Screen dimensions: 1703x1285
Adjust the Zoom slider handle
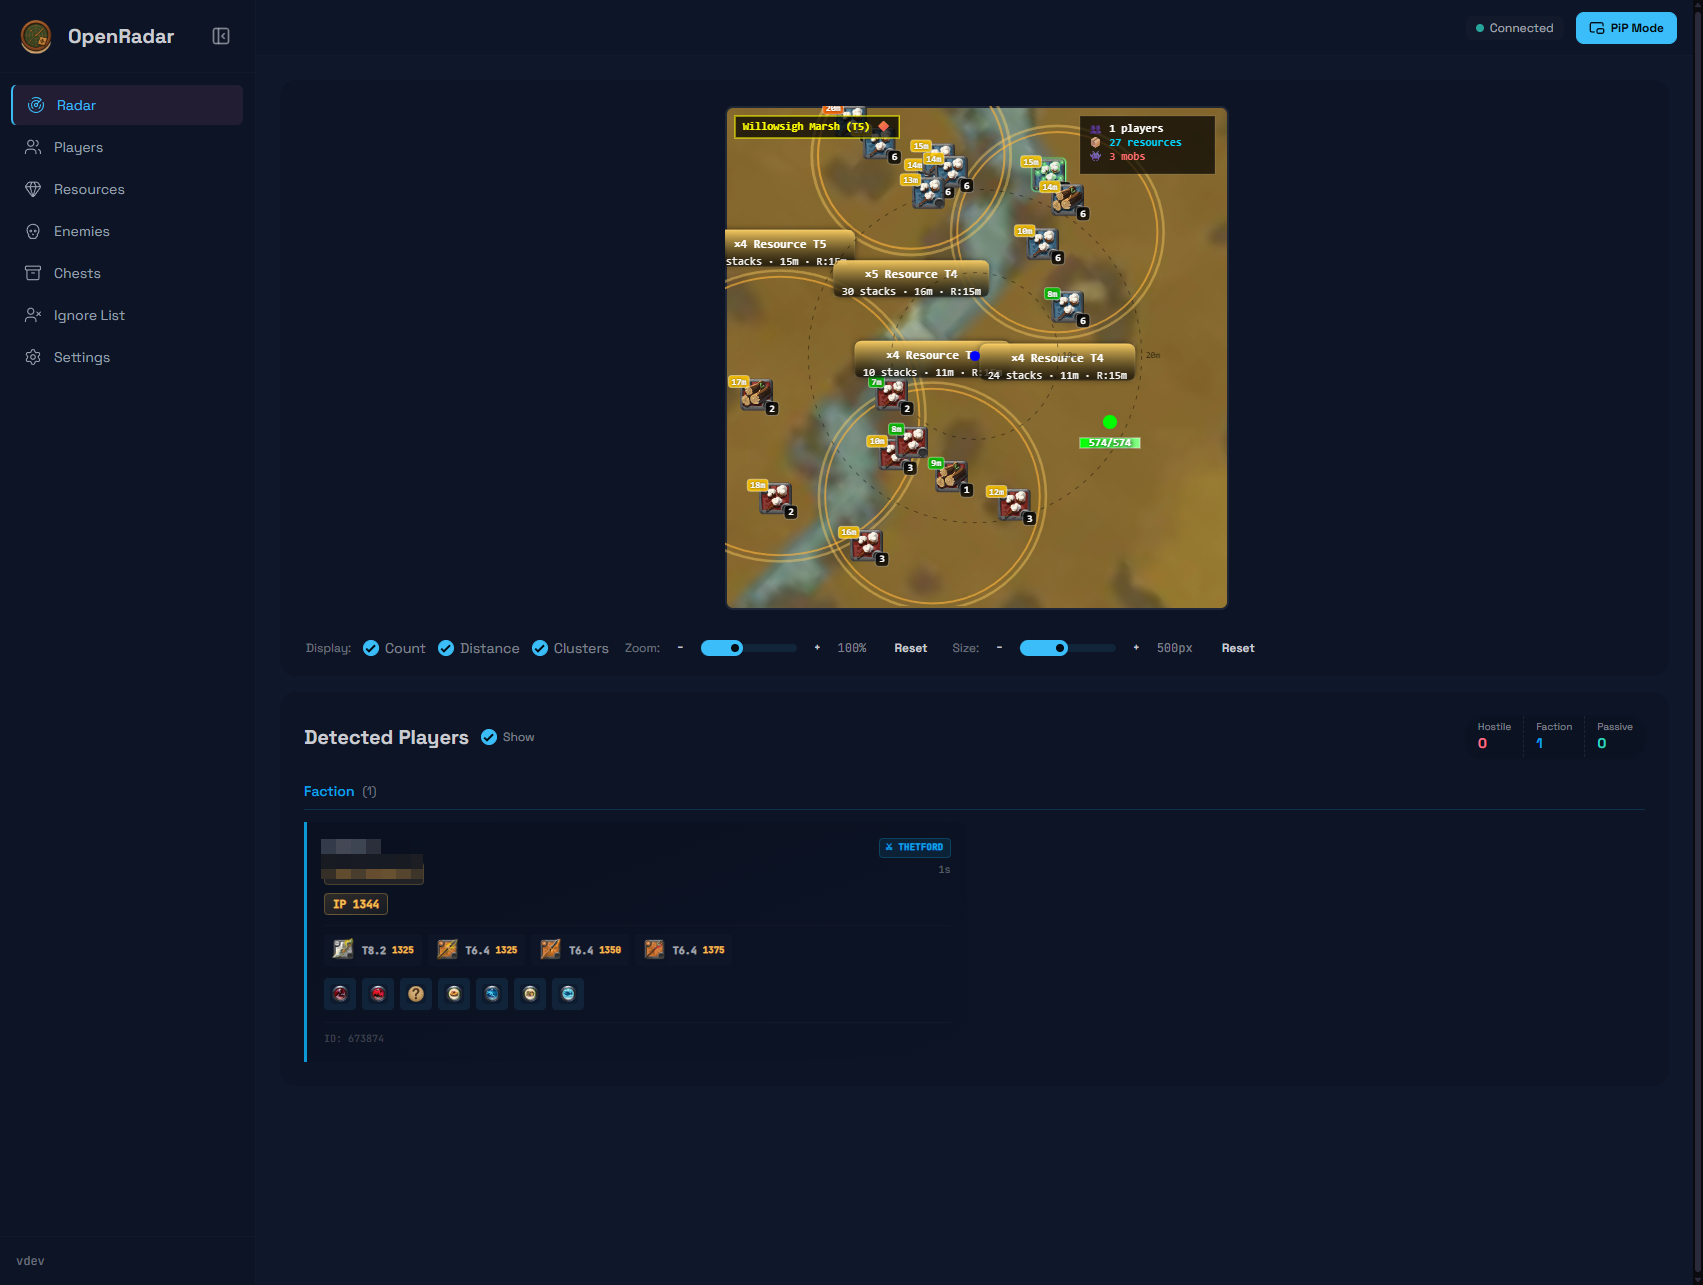[736, 648]
